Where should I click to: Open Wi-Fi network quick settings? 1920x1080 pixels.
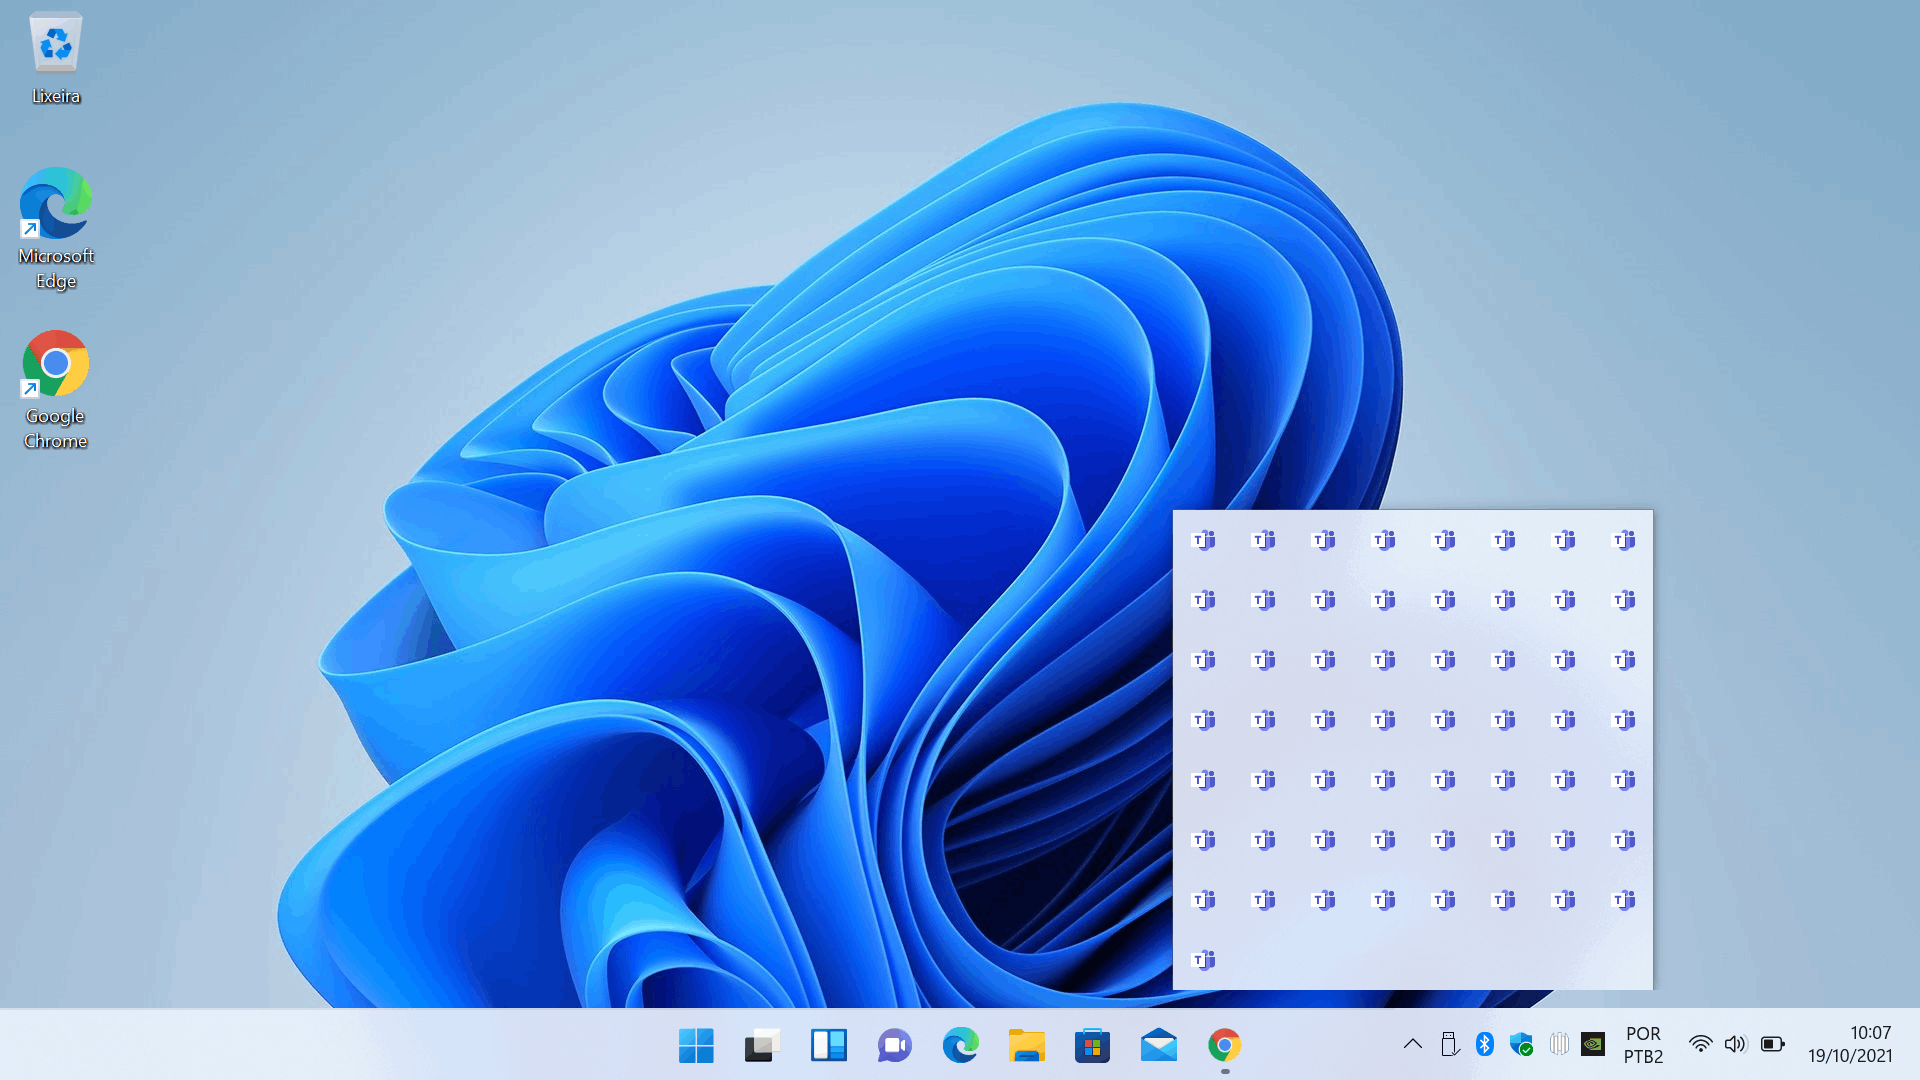[1700, 1044]
